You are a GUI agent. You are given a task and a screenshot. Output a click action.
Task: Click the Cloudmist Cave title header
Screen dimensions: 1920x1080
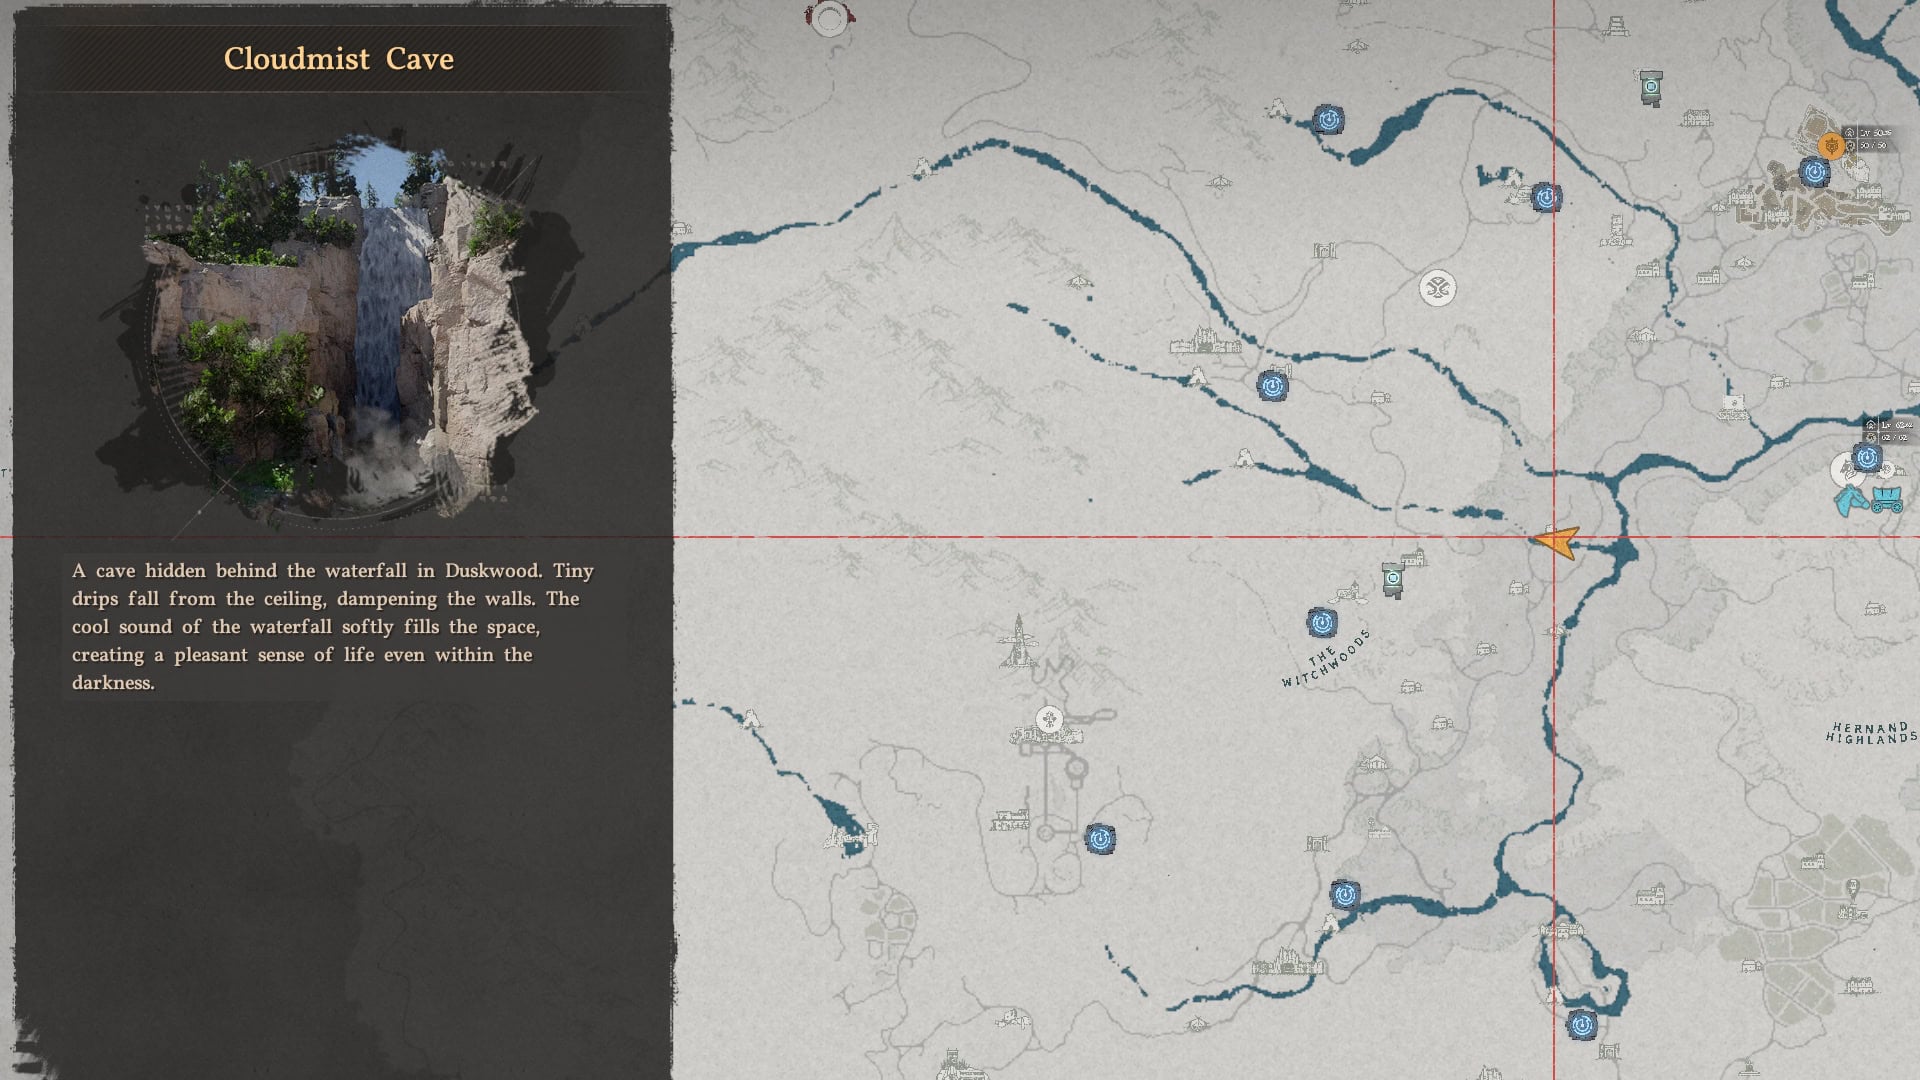point(337,58)
